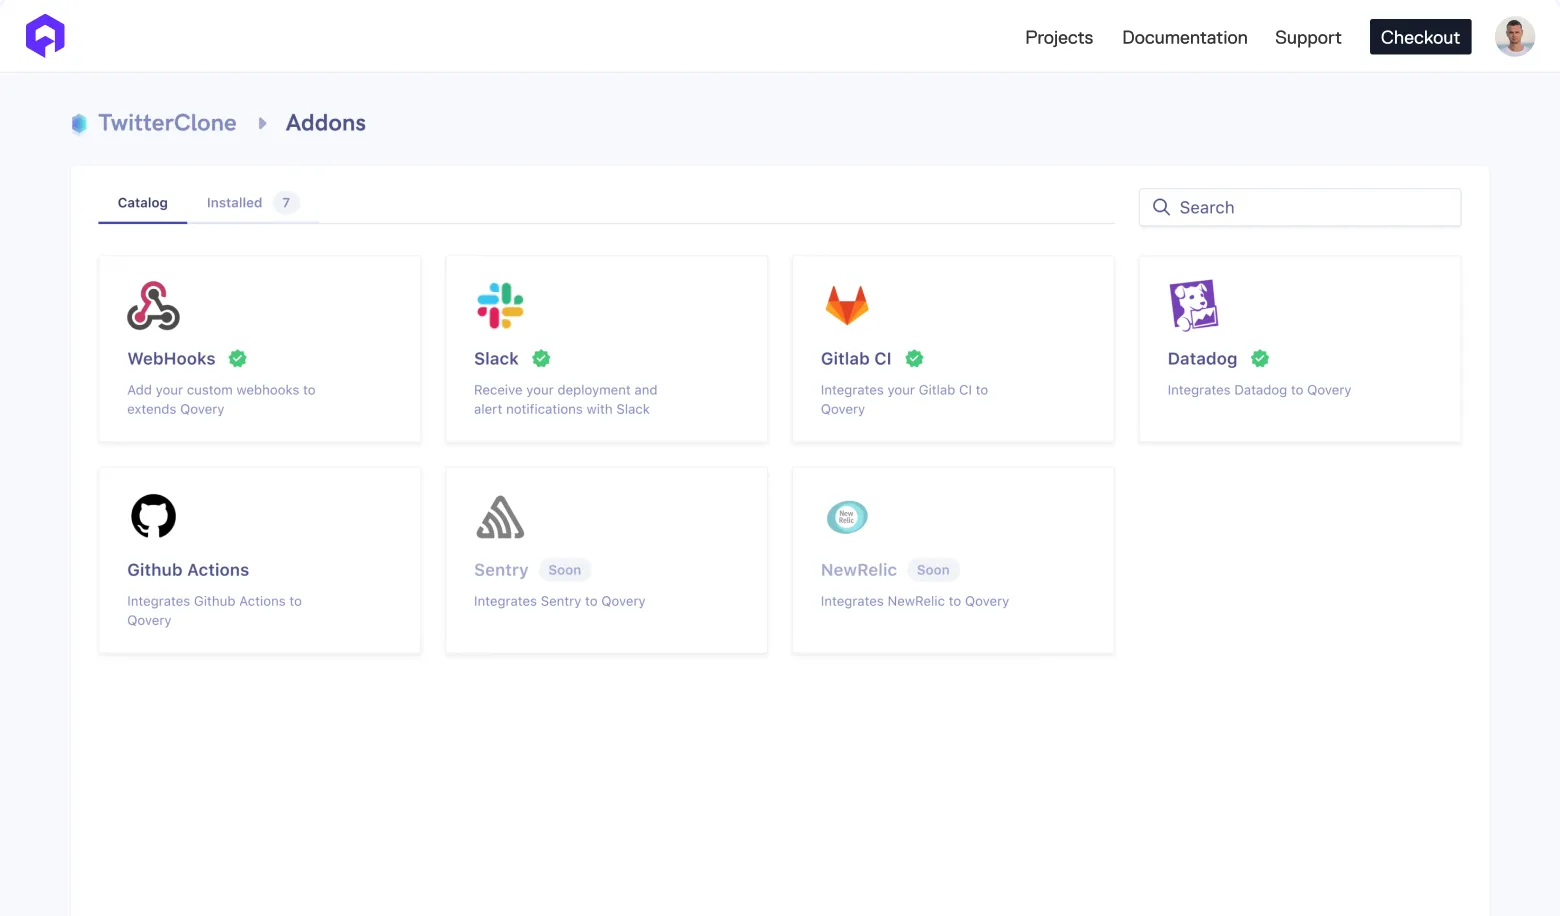Open the user avatar profile menu
Screen dimensions: 1560x916
1515,37
